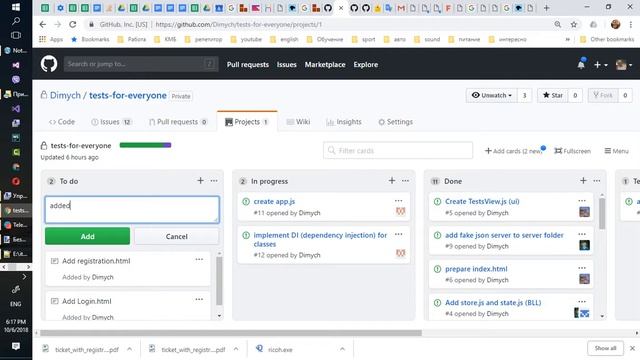Open options for Add store.js card
Screen dimensions: 640x360
pos(582,302)
